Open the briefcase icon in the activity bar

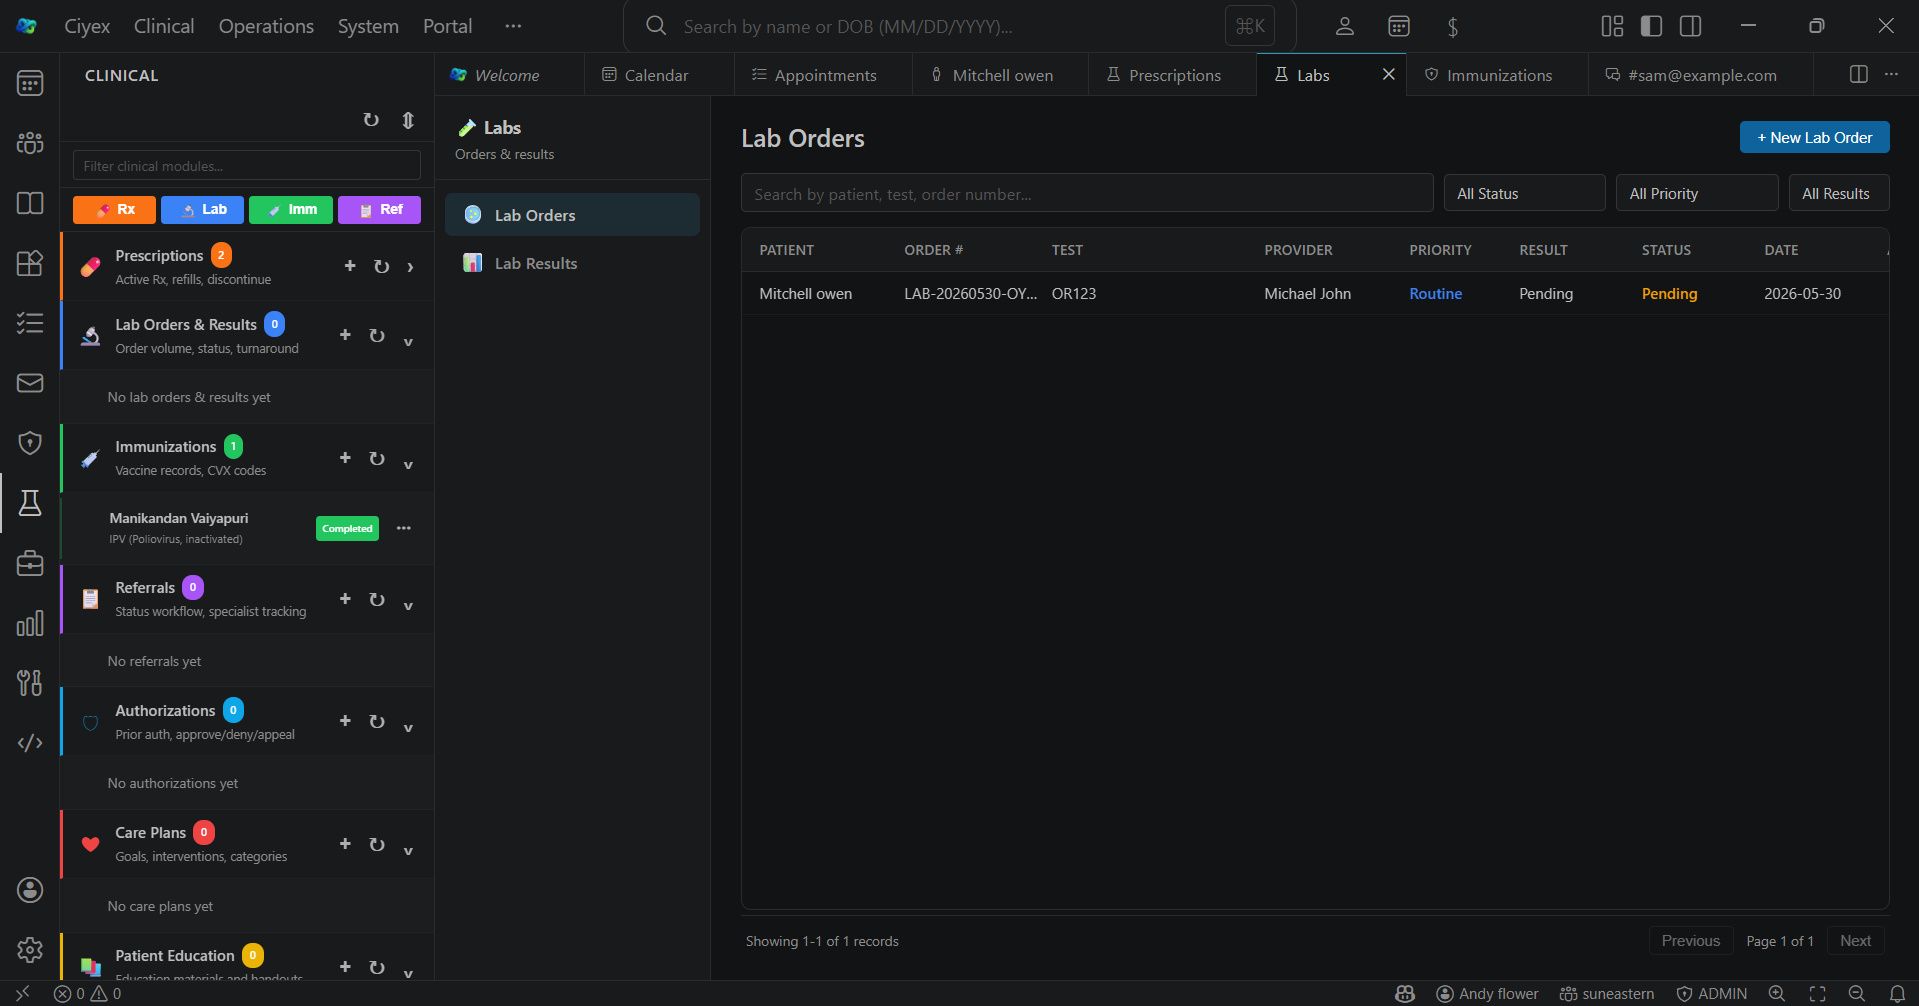click(x=30, y=563)
